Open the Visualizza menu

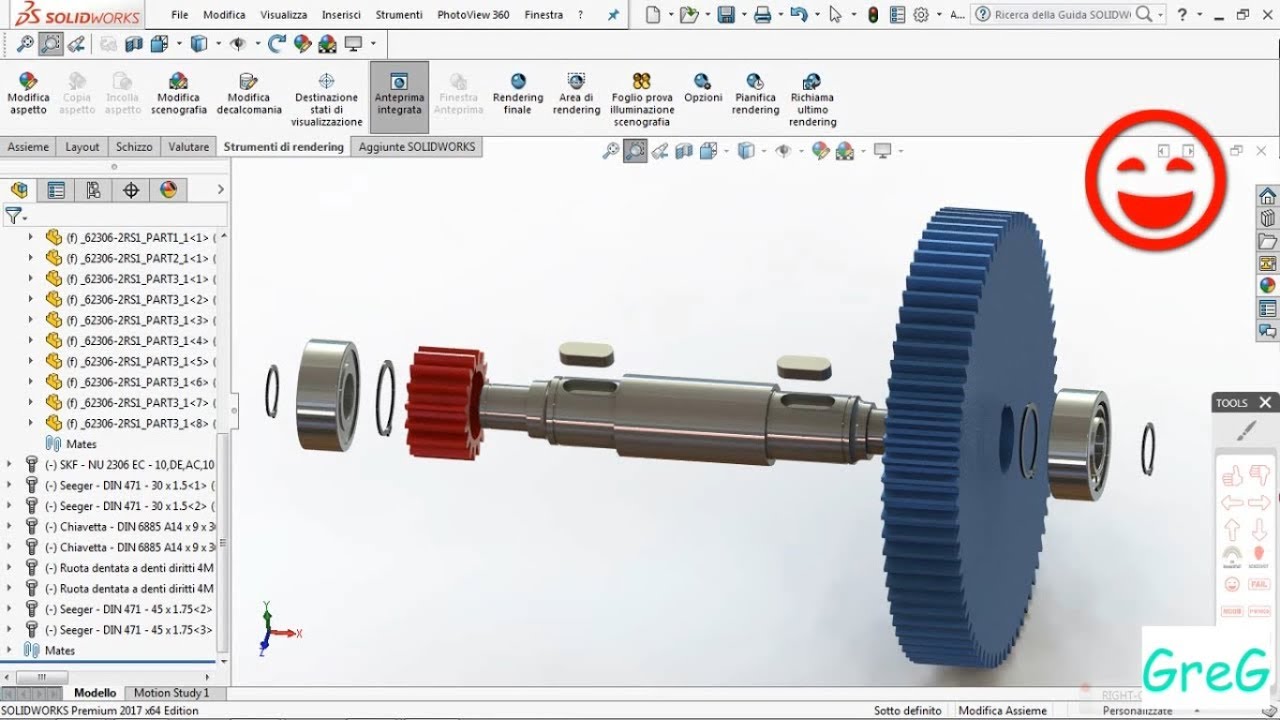284,15
